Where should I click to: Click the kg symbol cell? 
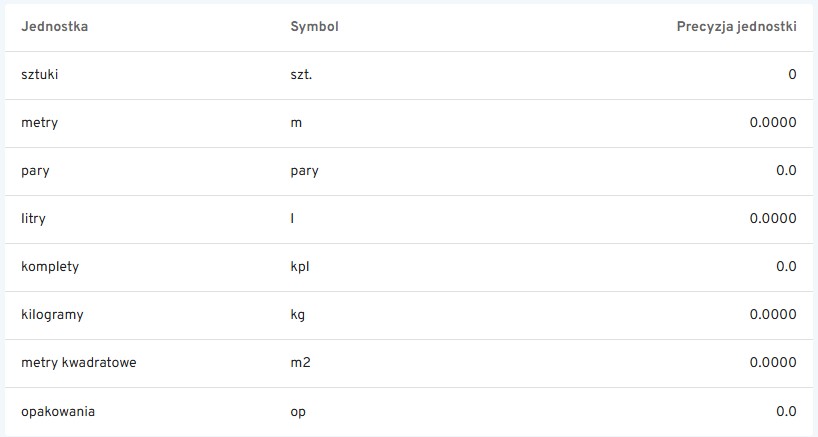pos(297,315)
